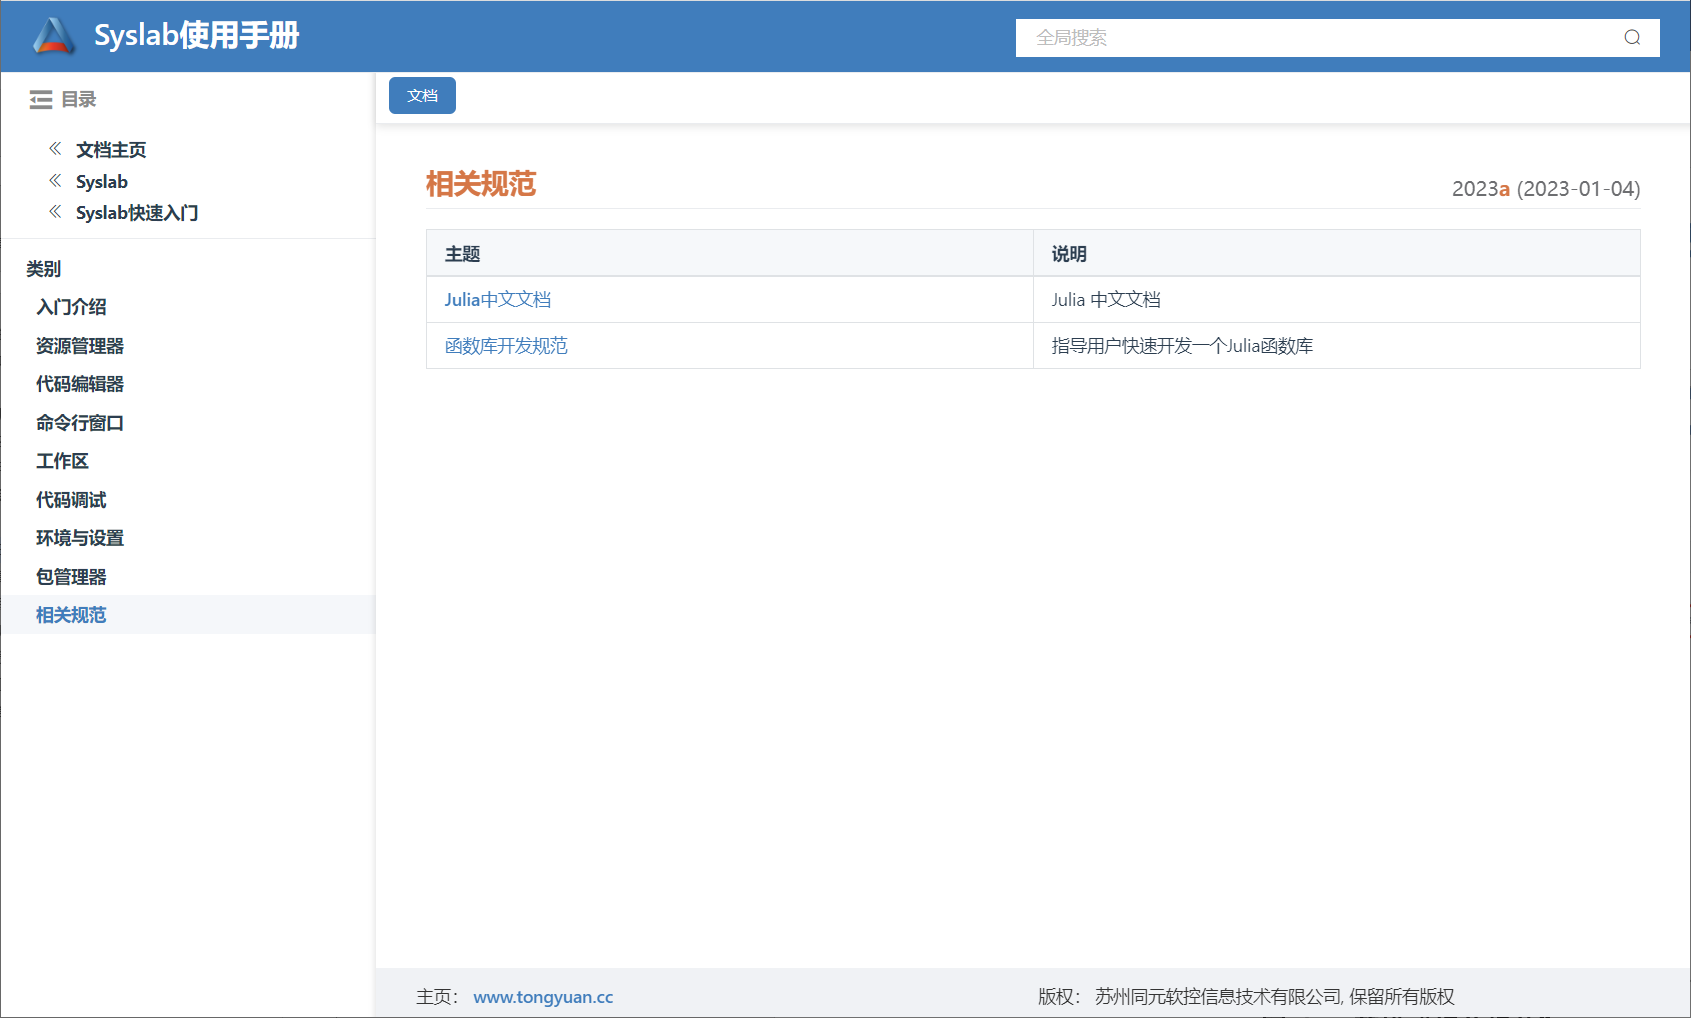Open the 代码编辑器 category
This screenshot has height=1018, width=1691.
point(80,384)
